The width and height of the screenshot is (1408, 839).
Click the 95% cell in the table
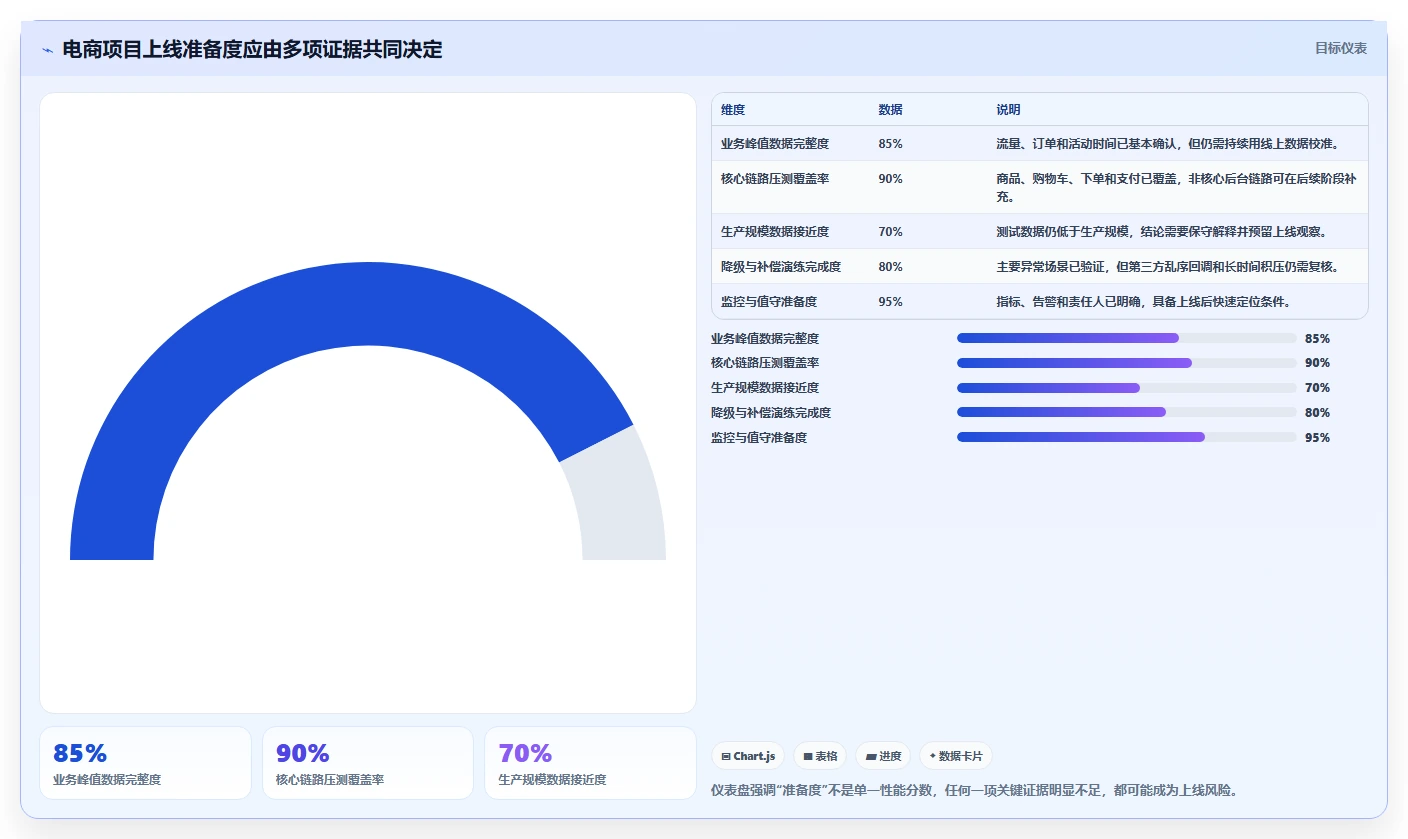(x=890, y=301)
